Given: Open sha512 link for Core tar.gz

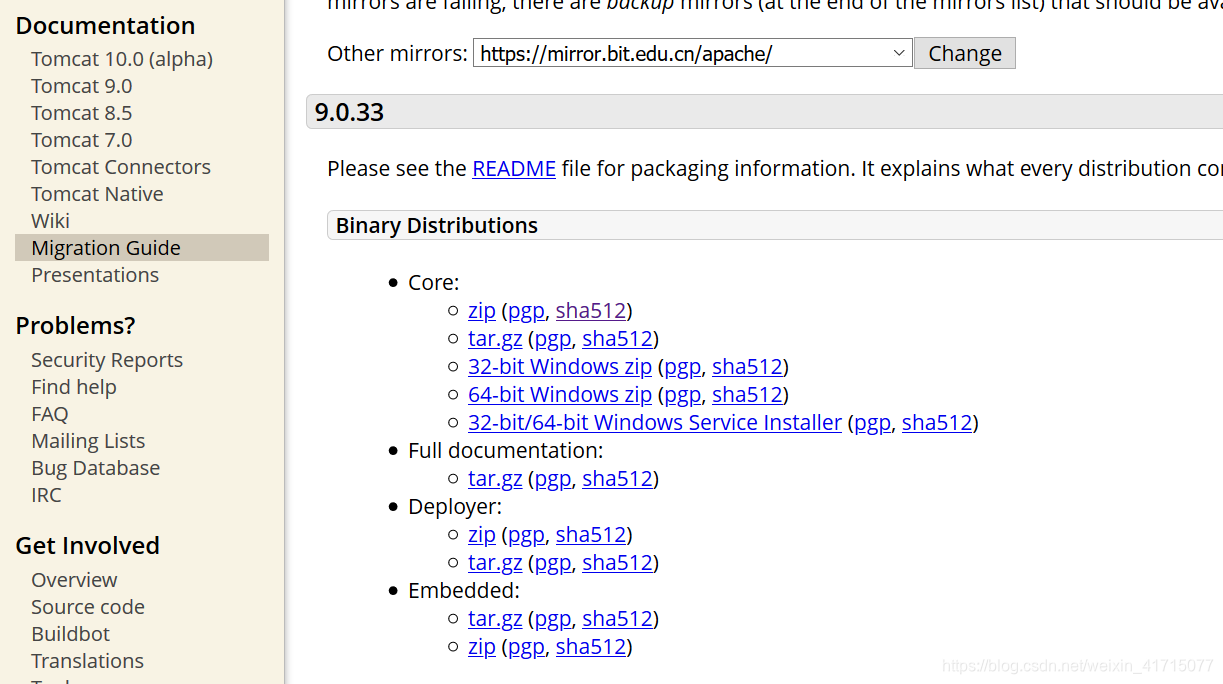Looking at the screenshot, I should 618,339.
